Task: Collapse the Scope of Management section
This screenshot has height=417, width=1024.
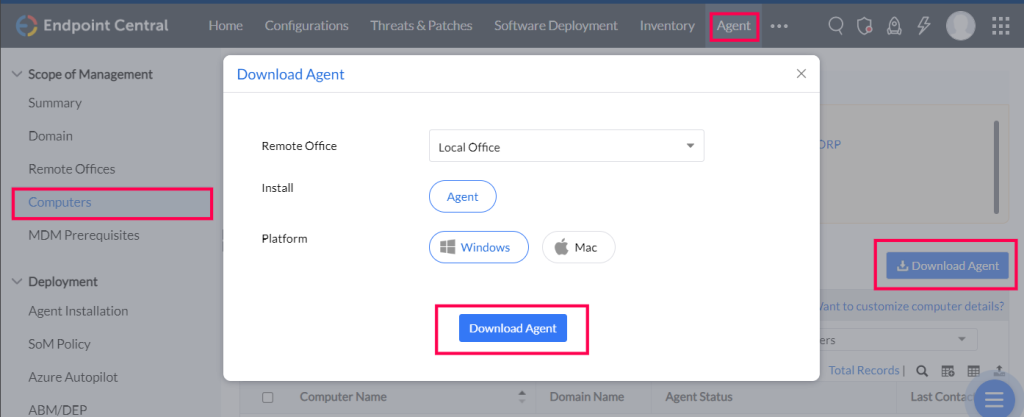Action: click(16, 74)
